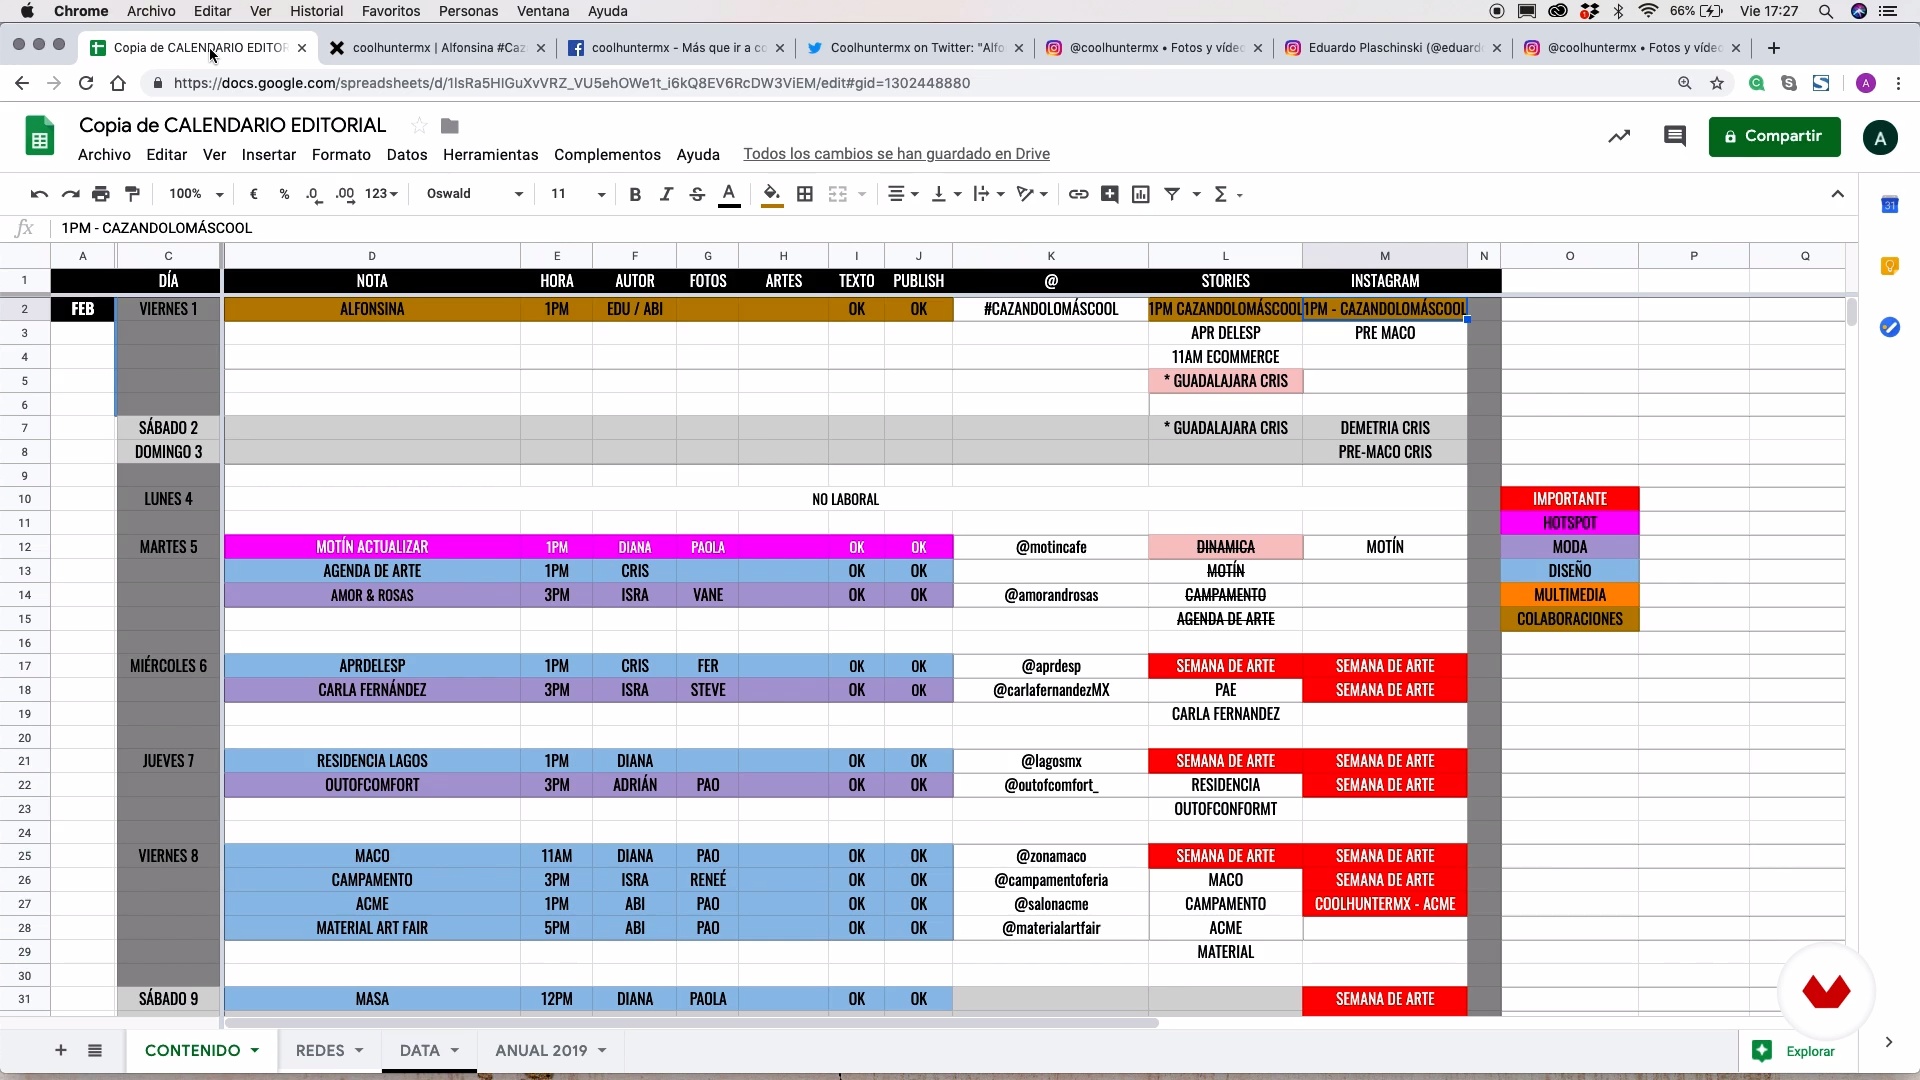This screenshot has height=1080, width=1920.
Task: Add a new sheet with the plus button
Action: pos(61,1050)
